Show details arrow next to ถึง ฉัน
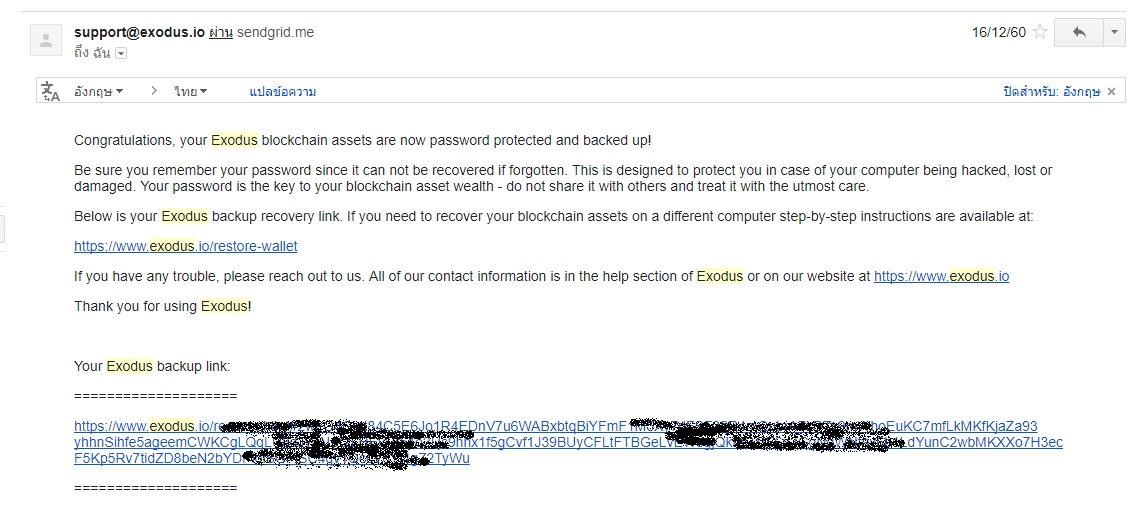Image resolution: width=1135 pixels, height=515 pixels. point(121,53)
